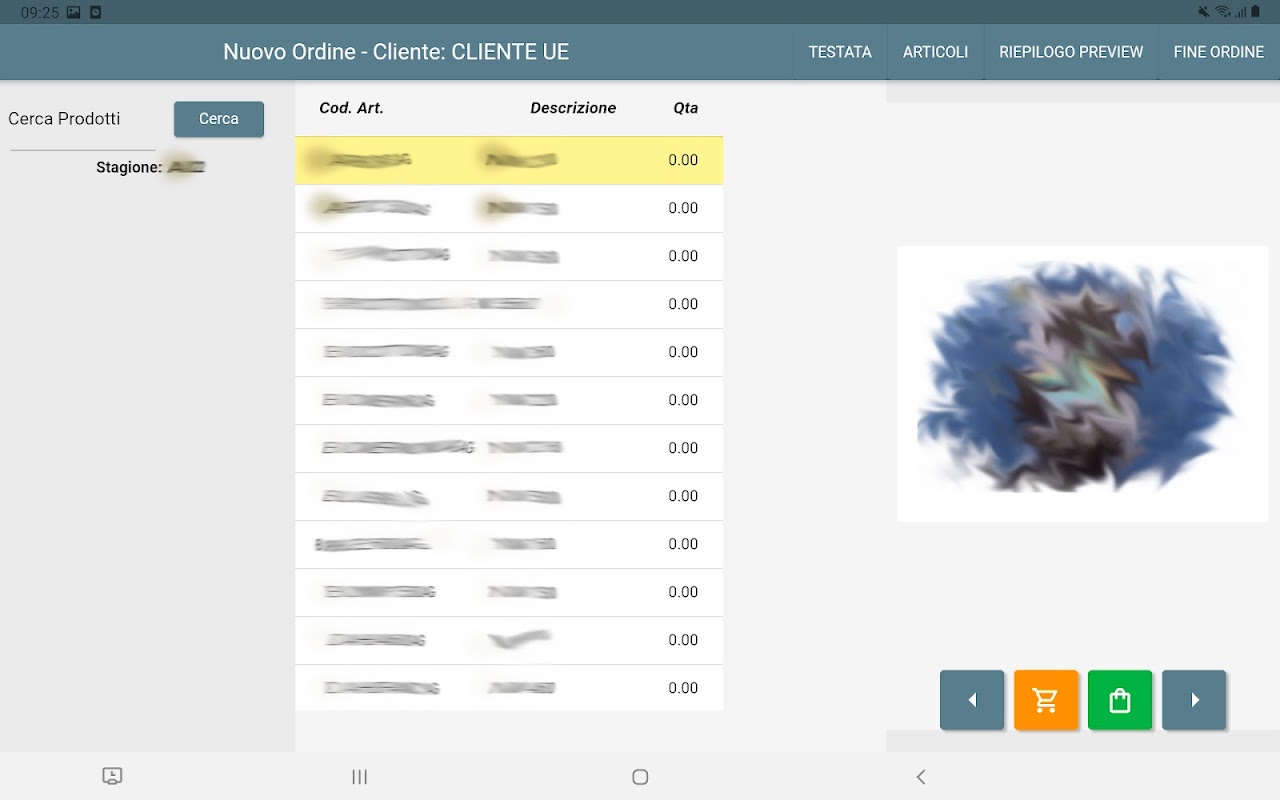Open the TESTATA tab
Viewport: 1280px width, 800px height.
(x=840, y=52)
